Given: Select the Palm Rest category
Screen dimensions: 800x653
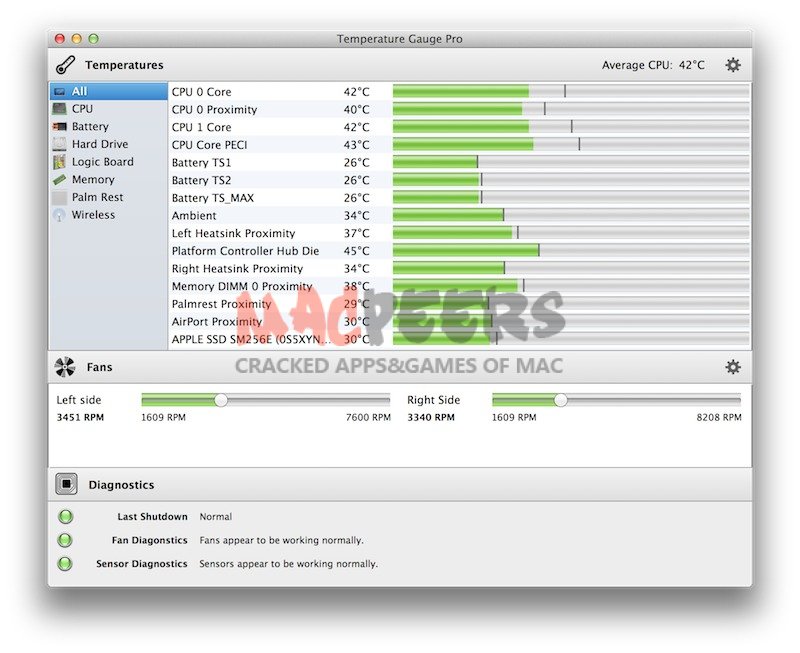Looking at the screenshot, I should pyautogui.click(x=109, y=197).
